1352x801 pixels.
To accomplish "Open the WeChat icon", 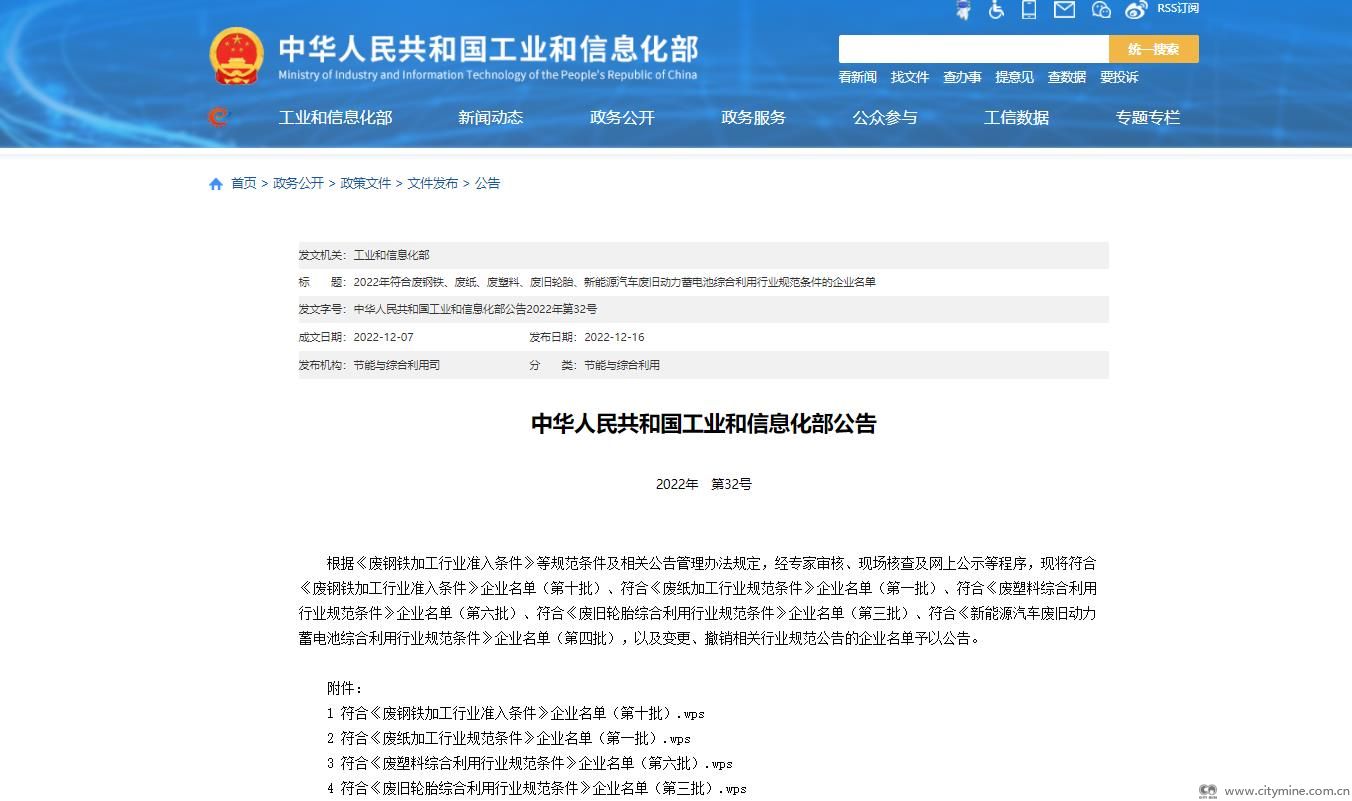I will (1101, 10).
